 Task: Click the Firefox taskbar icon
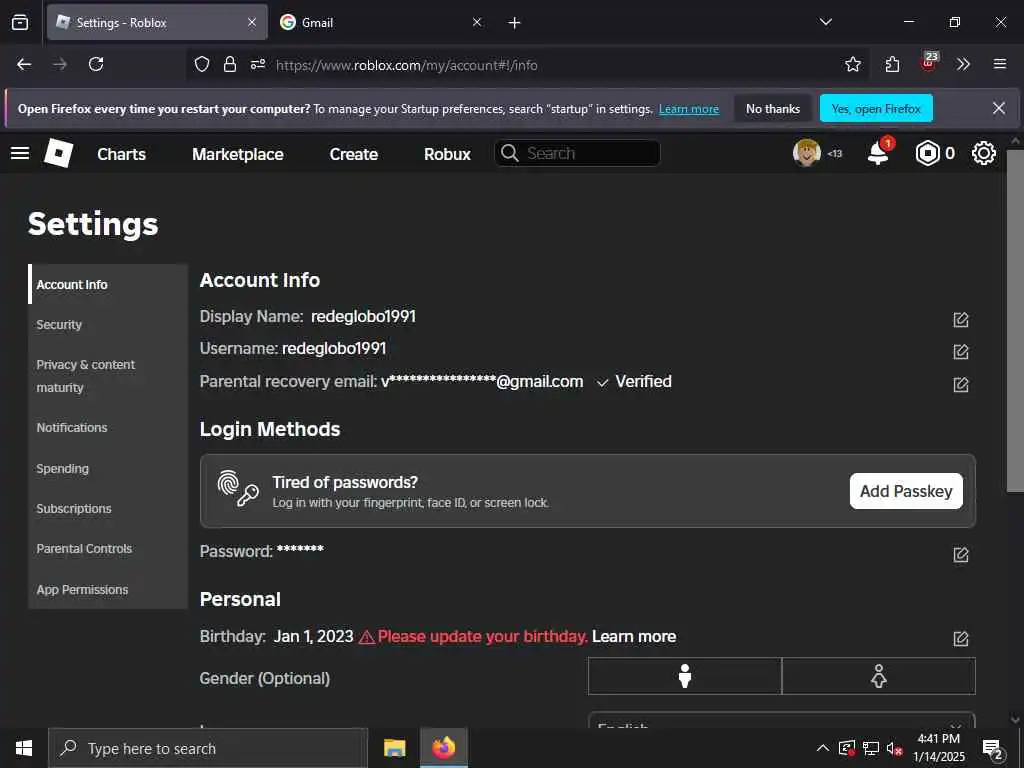point(443,748)
